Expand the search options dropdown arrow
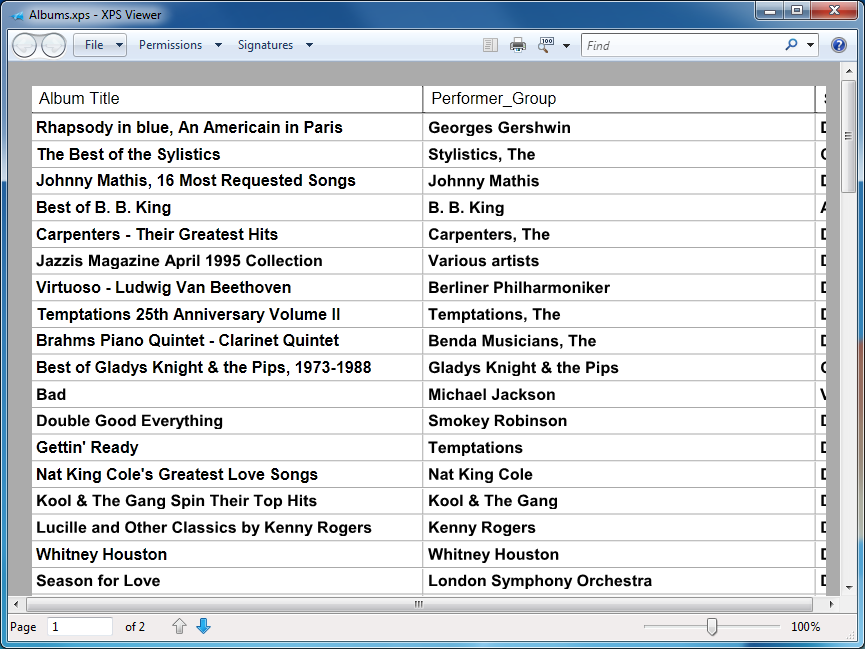865x649 pixels. click(x=809, y=45)
